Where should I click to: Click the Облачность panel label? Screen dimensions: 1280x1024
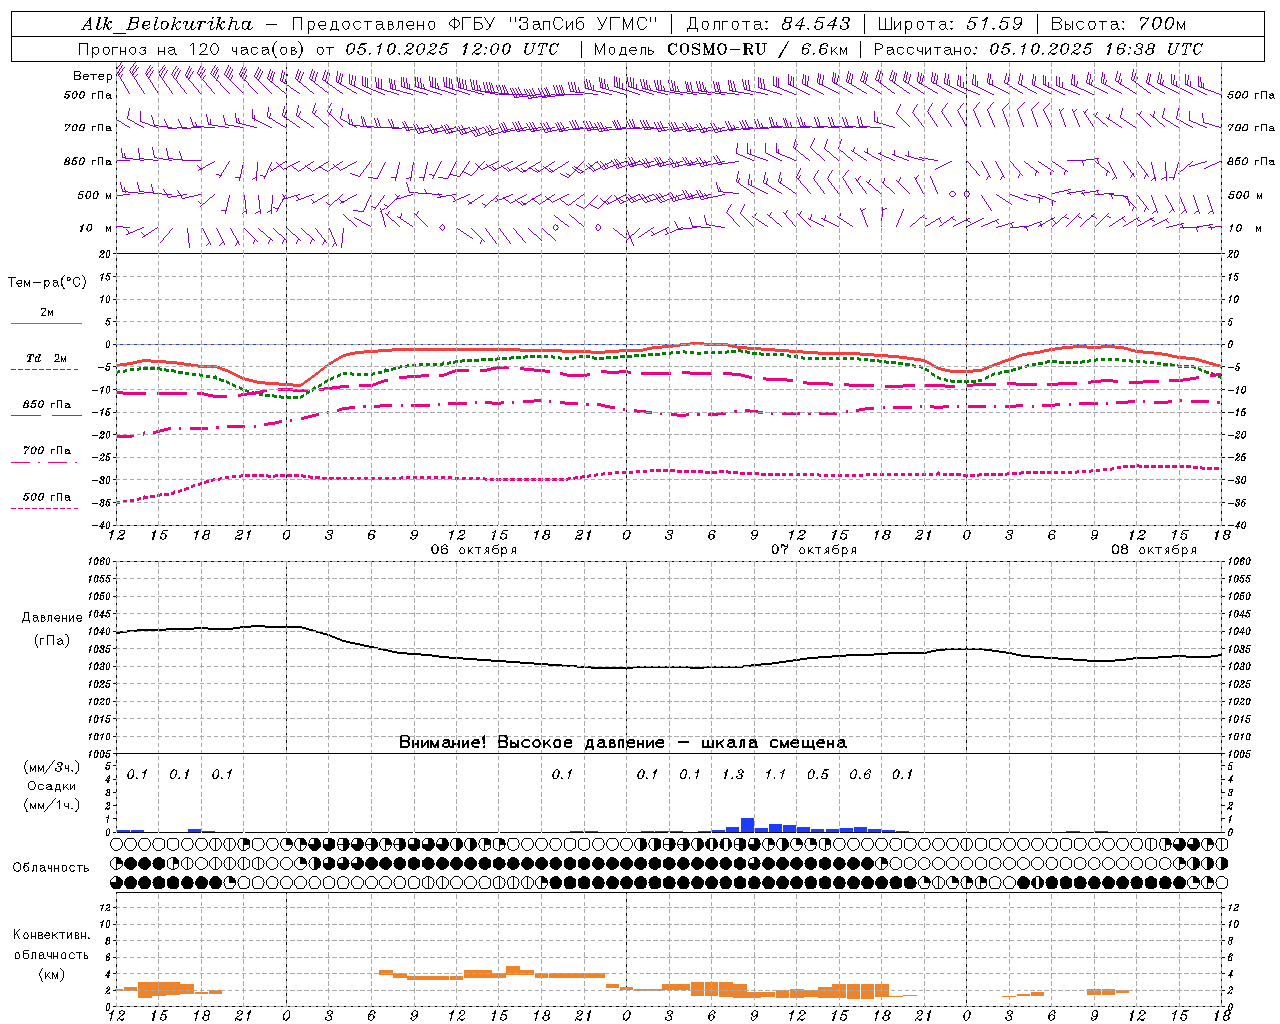(x=51, y=868)
